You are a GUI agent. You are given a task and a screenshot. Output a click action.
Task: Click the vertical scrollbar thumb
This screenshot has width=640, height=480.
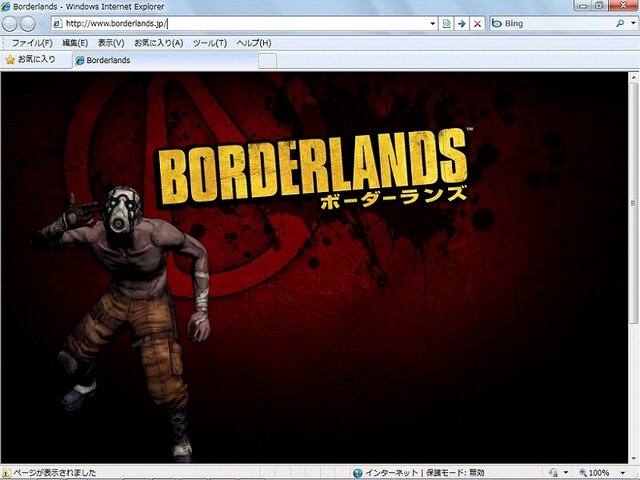tap(633, 203)
